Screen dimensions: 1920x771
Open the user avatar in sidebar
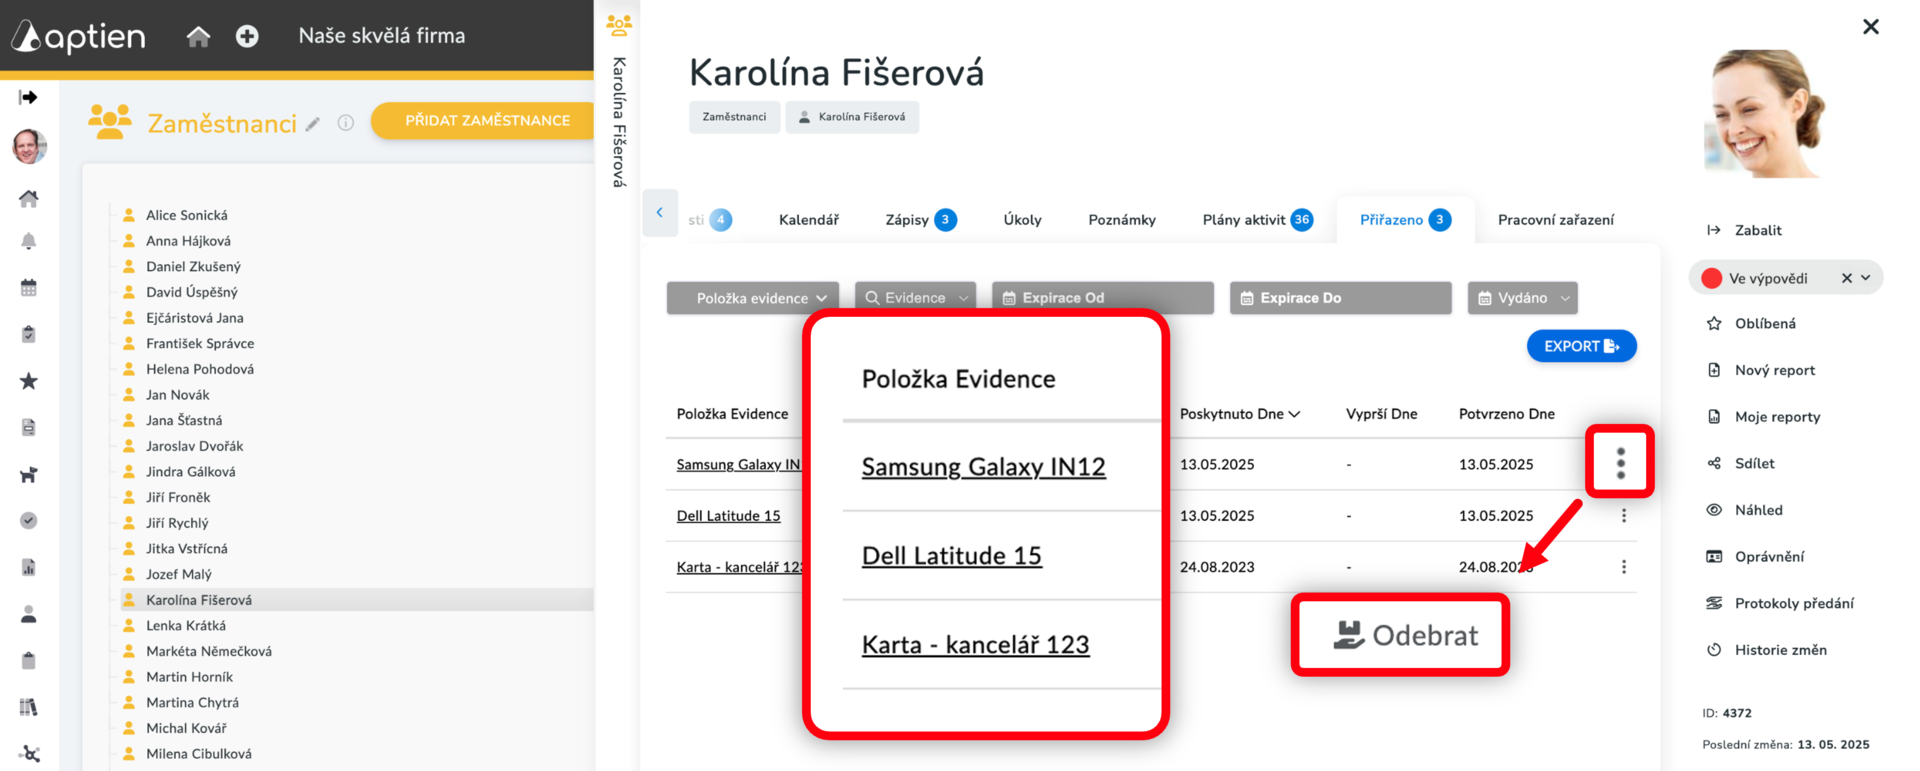click(x=29, y=146)
